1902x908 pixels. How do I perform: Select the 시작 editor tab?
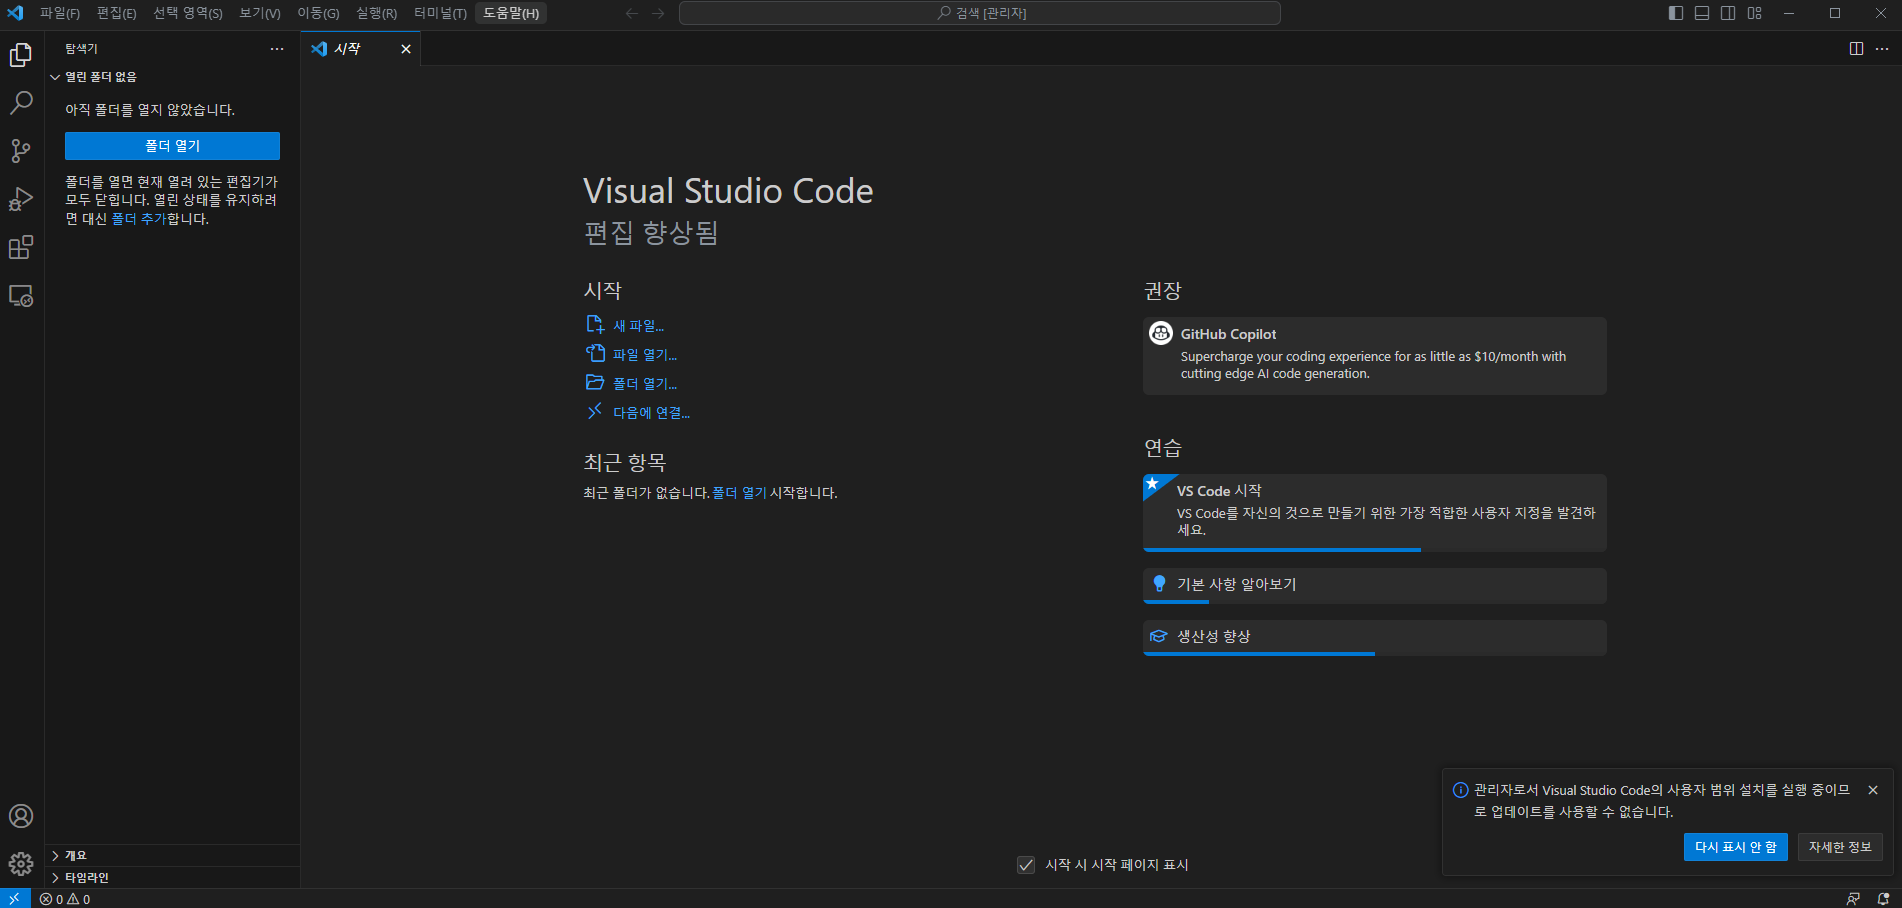361,49
